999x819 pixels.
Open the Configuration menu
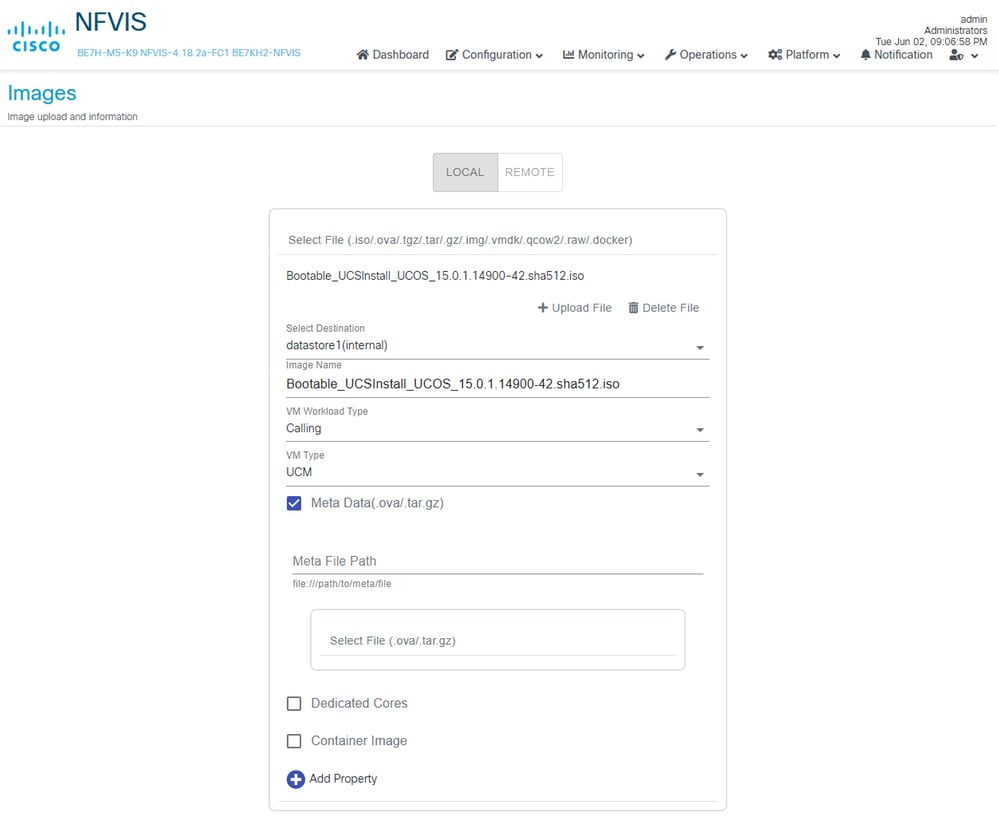coord(494,55)
